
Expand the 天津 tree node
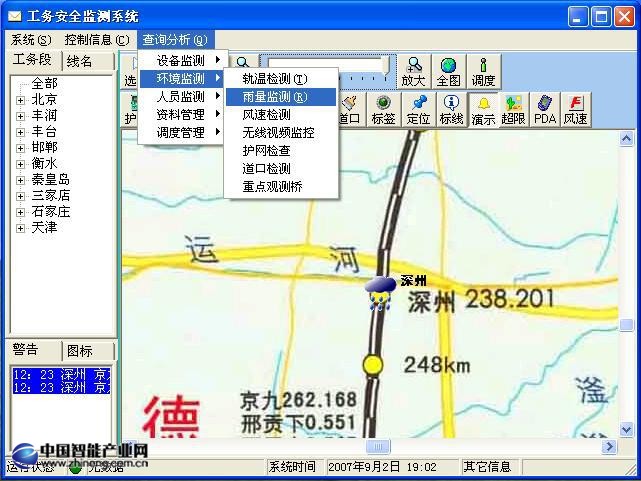pos(21,228)
